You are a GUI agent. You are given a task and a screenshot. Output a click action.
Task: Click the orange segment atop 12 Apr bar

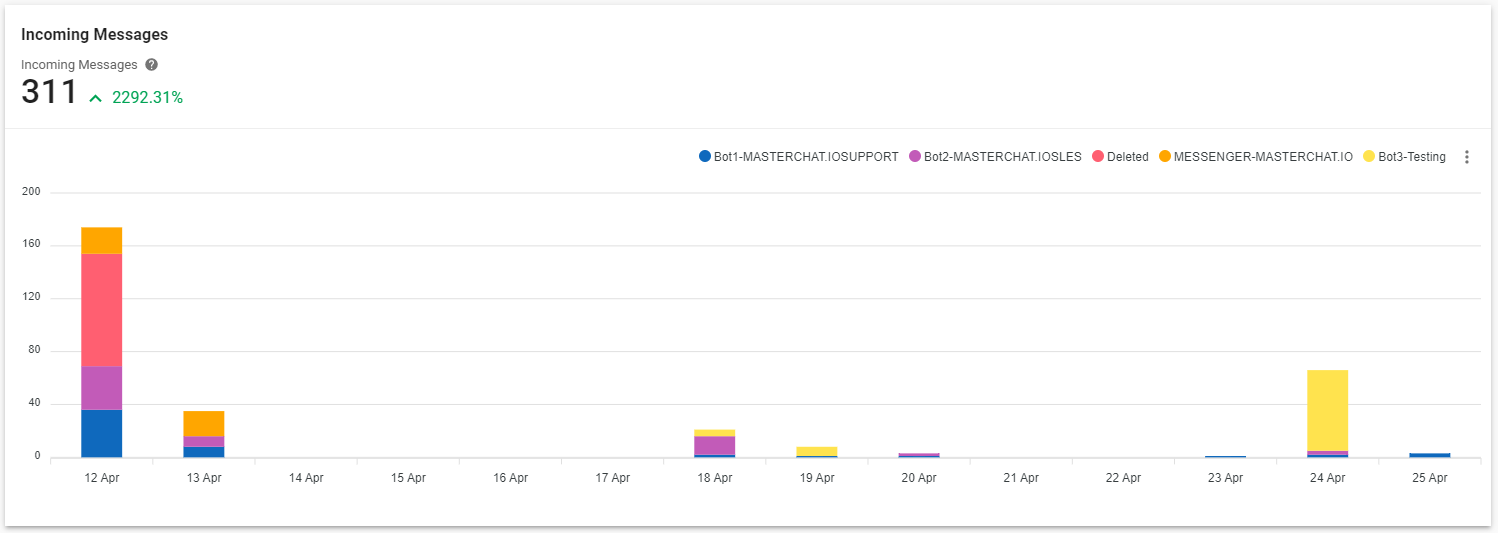102,241
